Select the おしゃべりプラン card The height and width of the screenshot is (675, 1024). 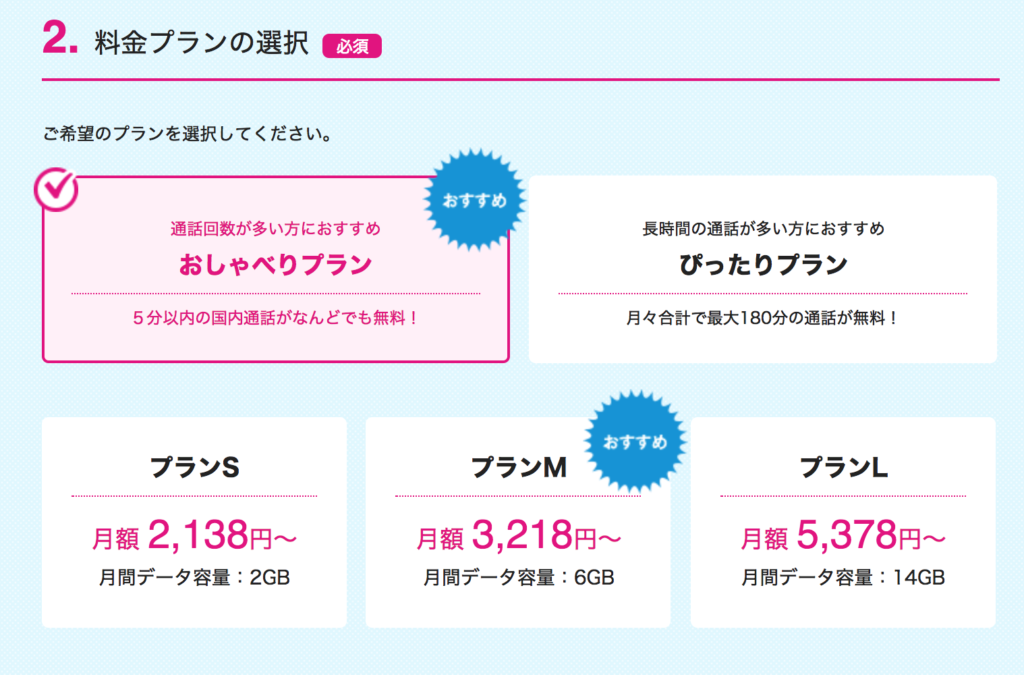point(276,269)
